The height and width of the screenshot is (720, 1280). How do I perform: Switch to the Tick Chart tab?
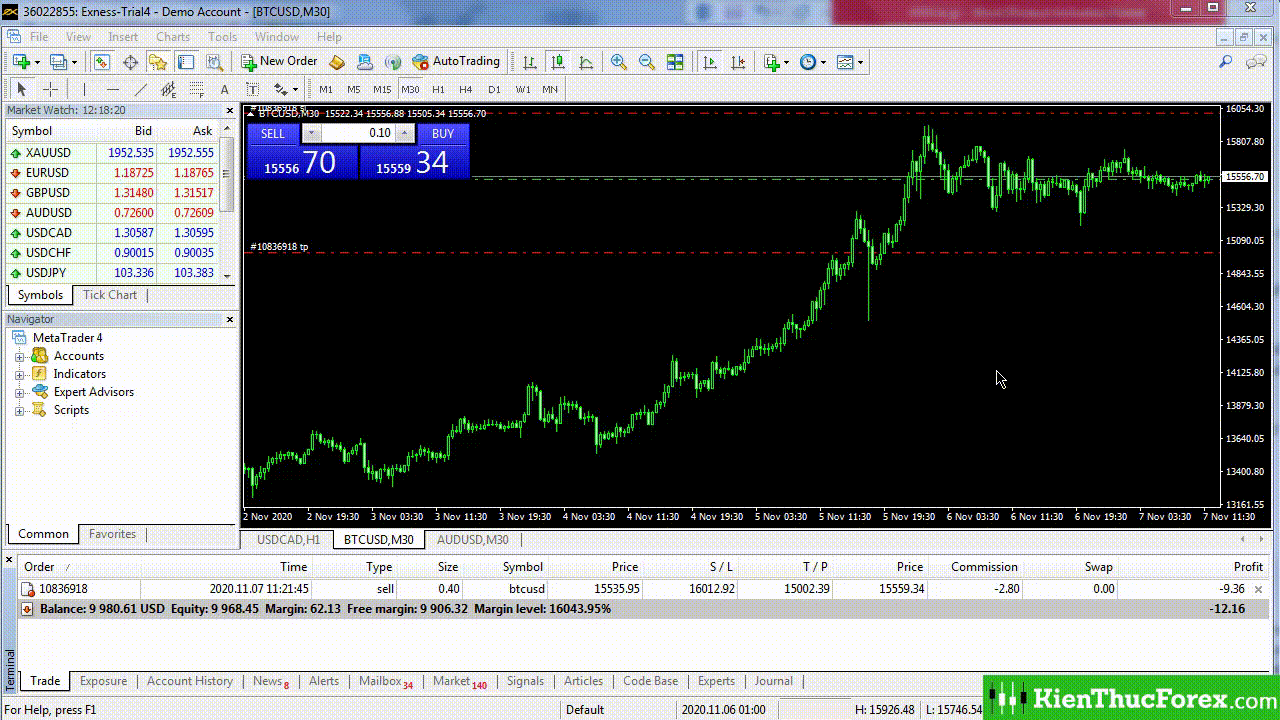[x=110, y=295]
